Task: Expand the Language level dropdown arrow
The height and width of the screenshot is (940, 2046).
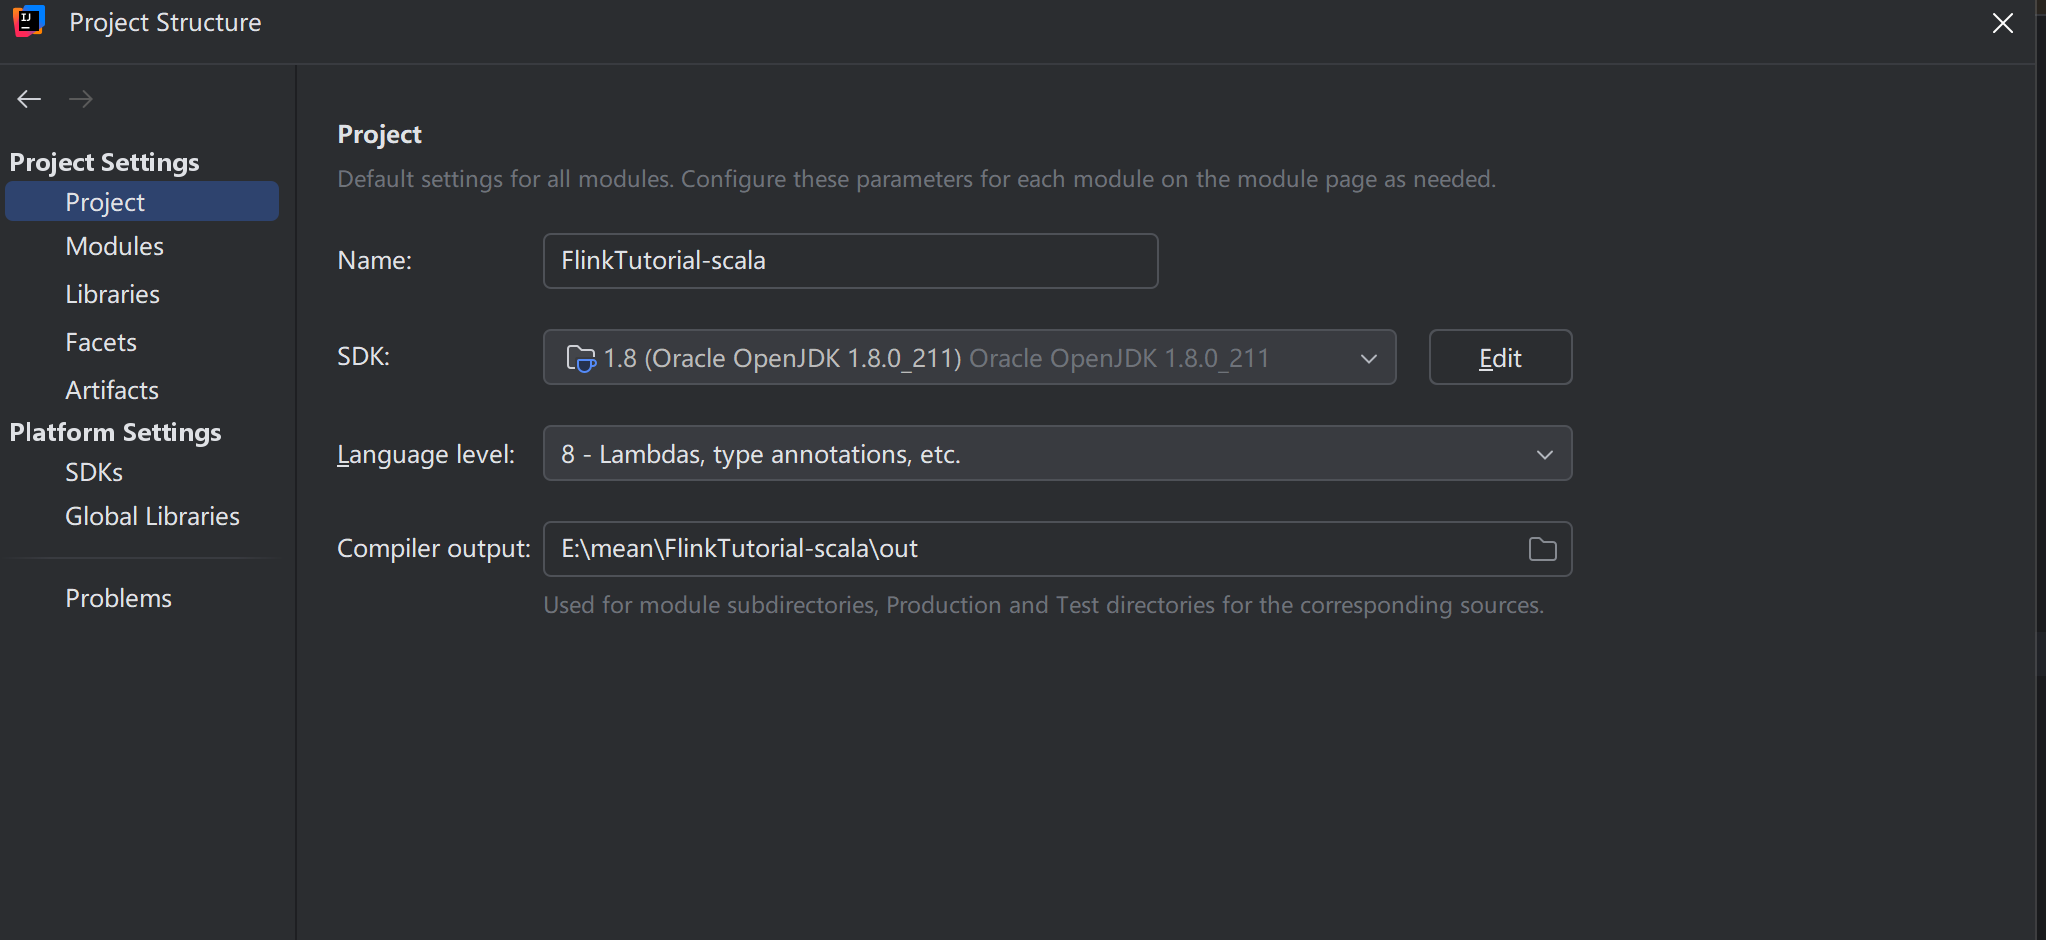Action: [1544, 455]
